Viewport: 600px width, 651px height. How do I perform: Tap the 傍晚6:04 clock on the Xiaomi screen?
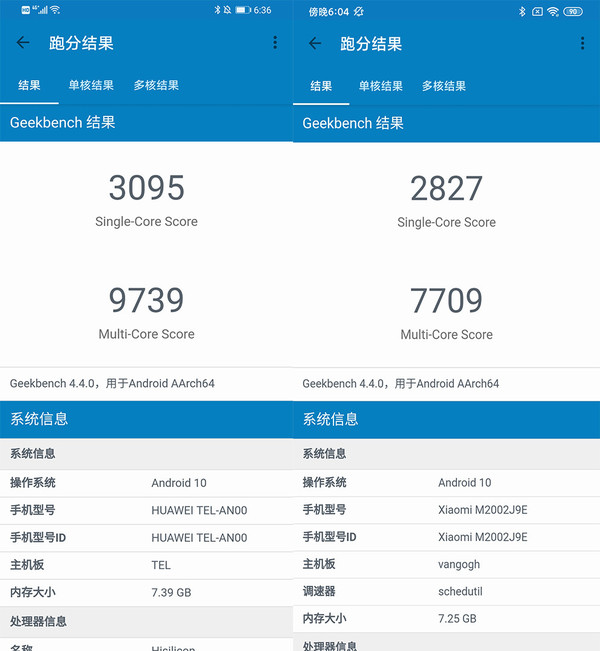tap(328, 12)
